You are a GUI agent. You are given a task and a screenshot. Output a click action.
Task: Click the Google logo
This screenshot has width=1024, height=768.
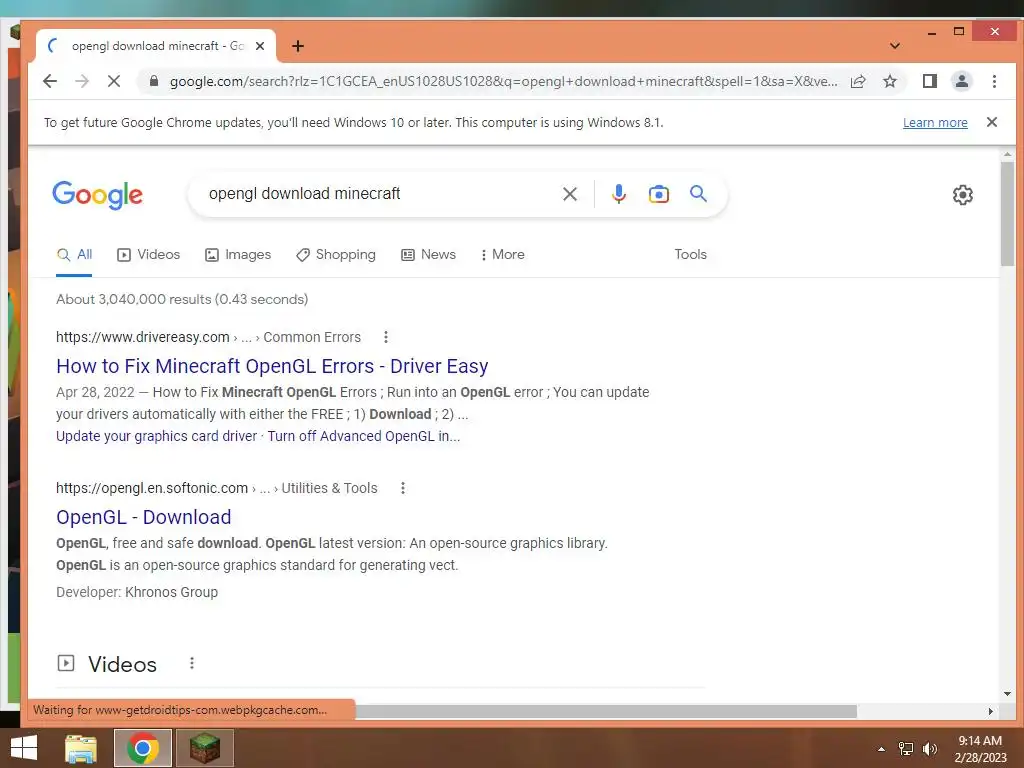click(97, 195)
